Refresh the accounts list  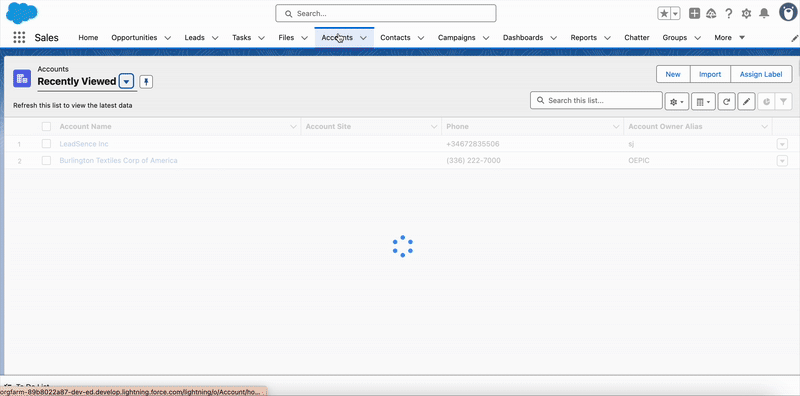click(x=726, y=102)
